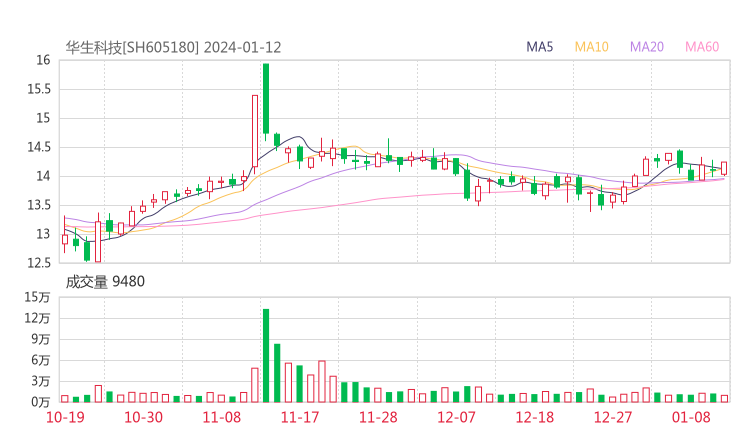Click the 成交量 9480 volume label
Image resolution: width=740 pixels, height=440 pixels.
pos(105,282)
